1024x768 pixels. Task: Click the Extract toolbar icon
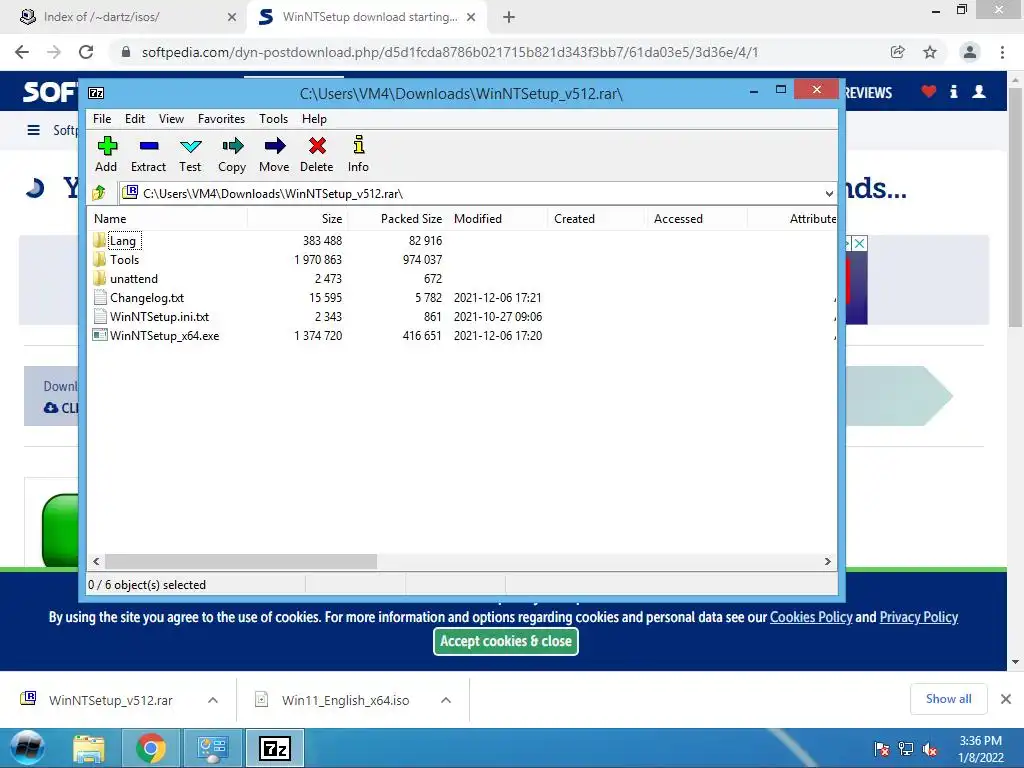(x=148, y=154)
